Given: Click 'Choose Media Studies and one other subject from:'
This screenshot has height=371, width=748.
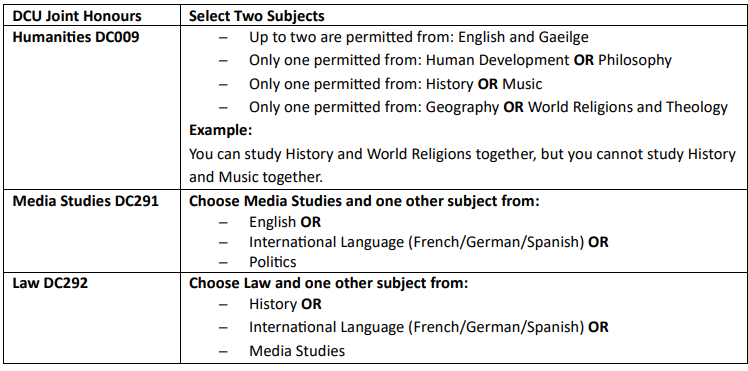Looking at the screenshot, I should (364, 201).
